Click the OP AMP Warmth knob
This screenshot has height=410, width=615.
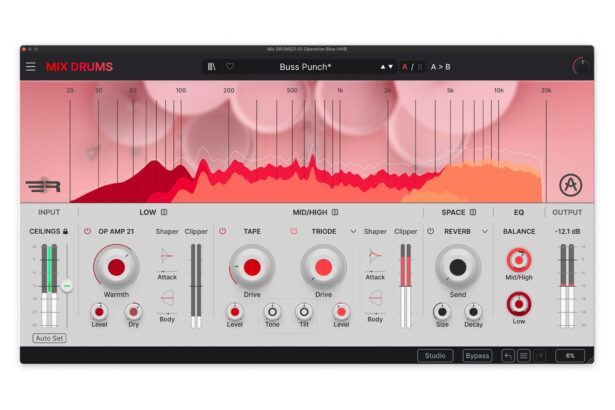(x=116, y=267)
